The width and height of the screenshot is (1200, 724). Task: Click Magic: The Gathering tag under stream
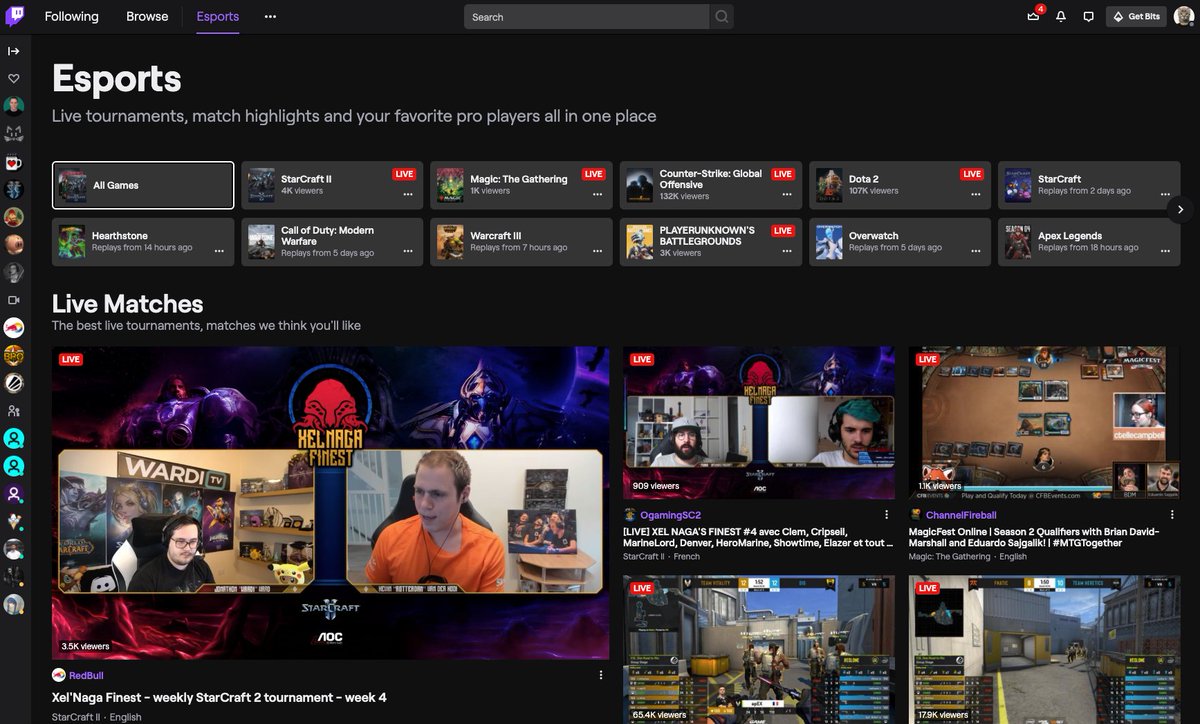[951, 557]
